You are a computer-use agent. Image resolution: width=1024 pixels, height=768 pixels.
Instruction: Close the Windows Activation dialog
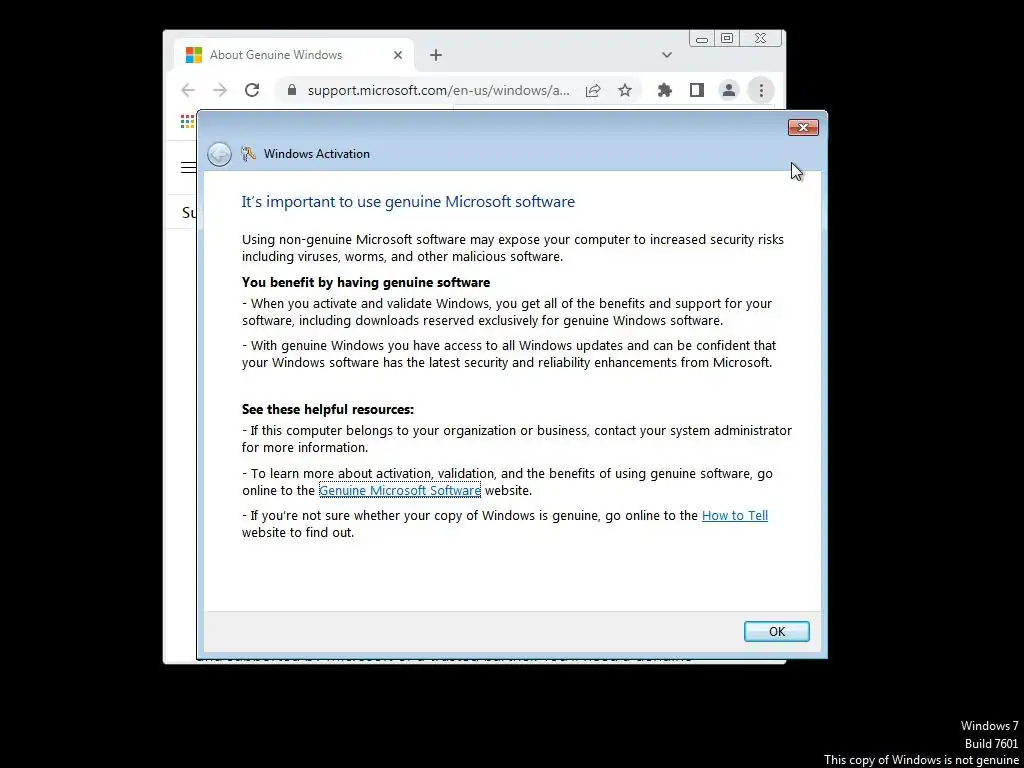[803, 127]
